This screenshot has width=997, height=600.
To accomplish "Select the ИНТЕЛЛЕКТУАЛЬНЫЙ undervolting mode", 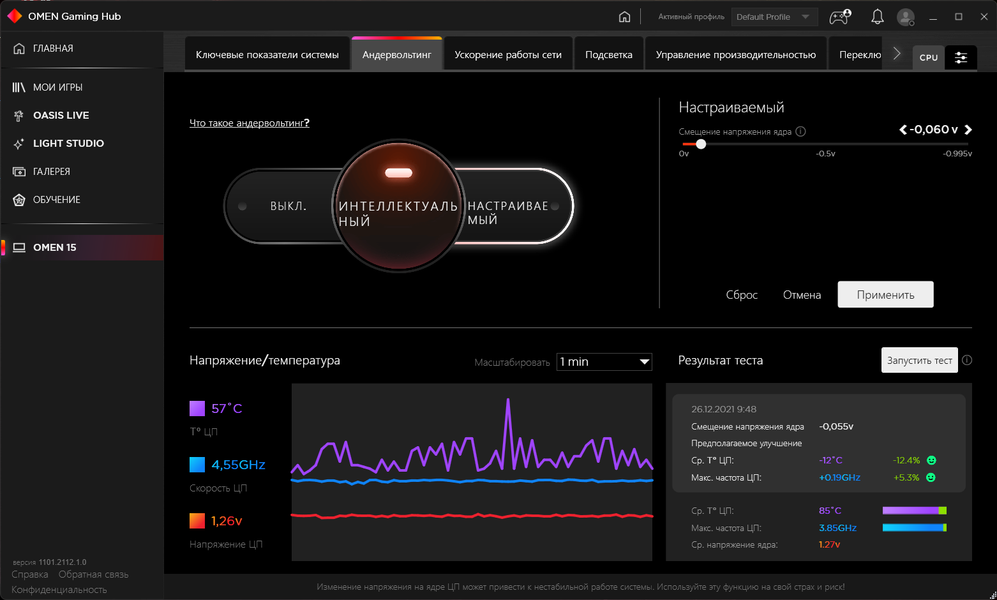I will pyautogui.click(x=398, y=206).
